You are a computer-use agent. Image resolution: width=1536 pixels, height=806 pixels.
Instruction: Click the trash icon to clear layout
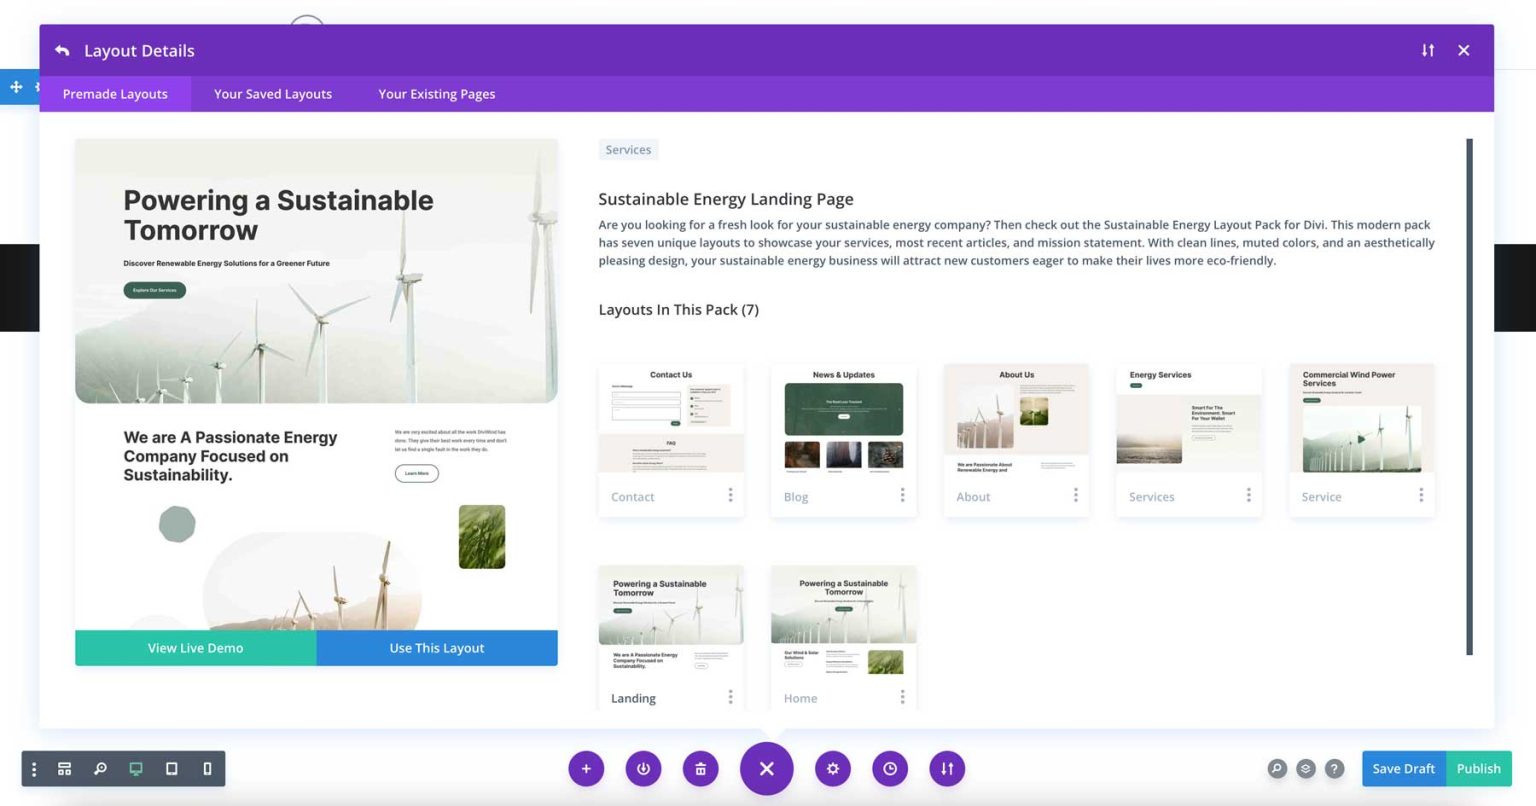(x=700, y=768)
